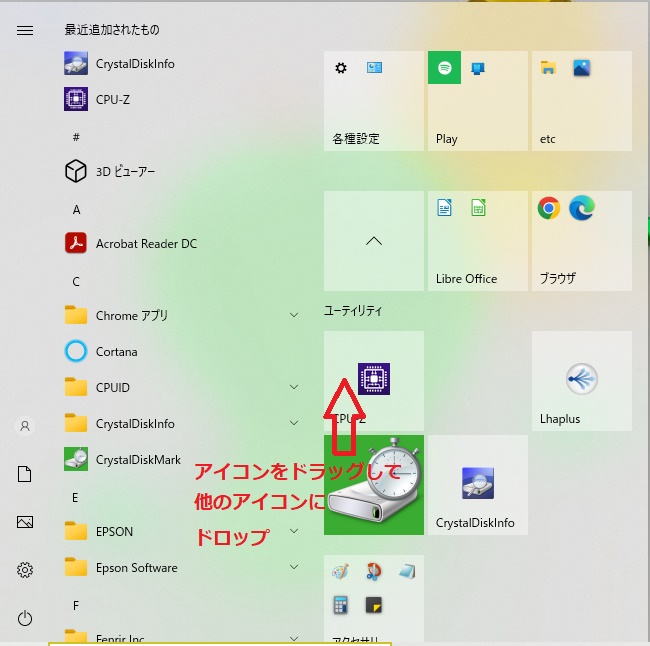Open the CrystalDiskInfo tile
This screenshot has width=650, height=646.
tap(478, 485)
